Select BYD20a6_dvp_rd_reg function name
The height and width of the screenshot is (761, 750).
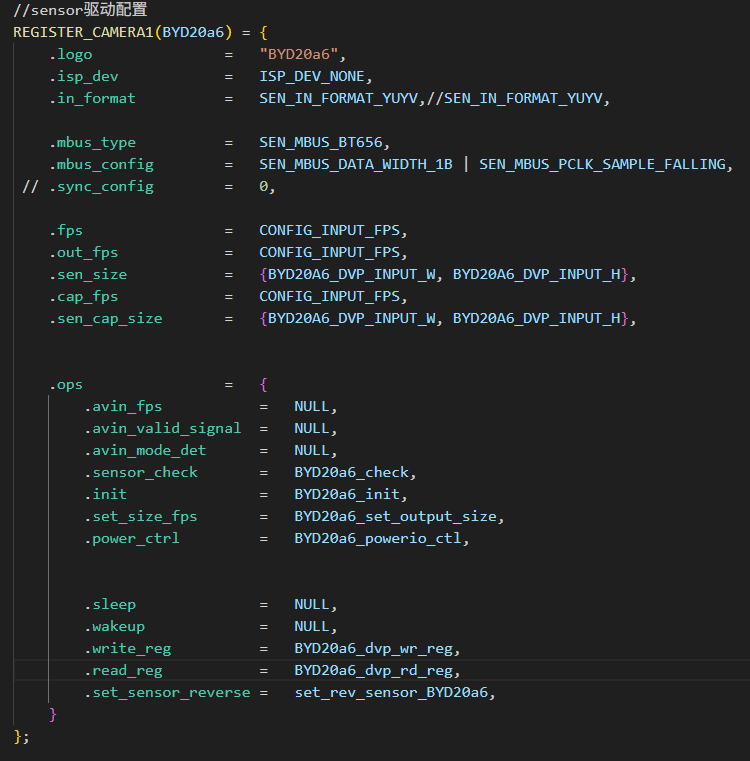coord(374,671)
